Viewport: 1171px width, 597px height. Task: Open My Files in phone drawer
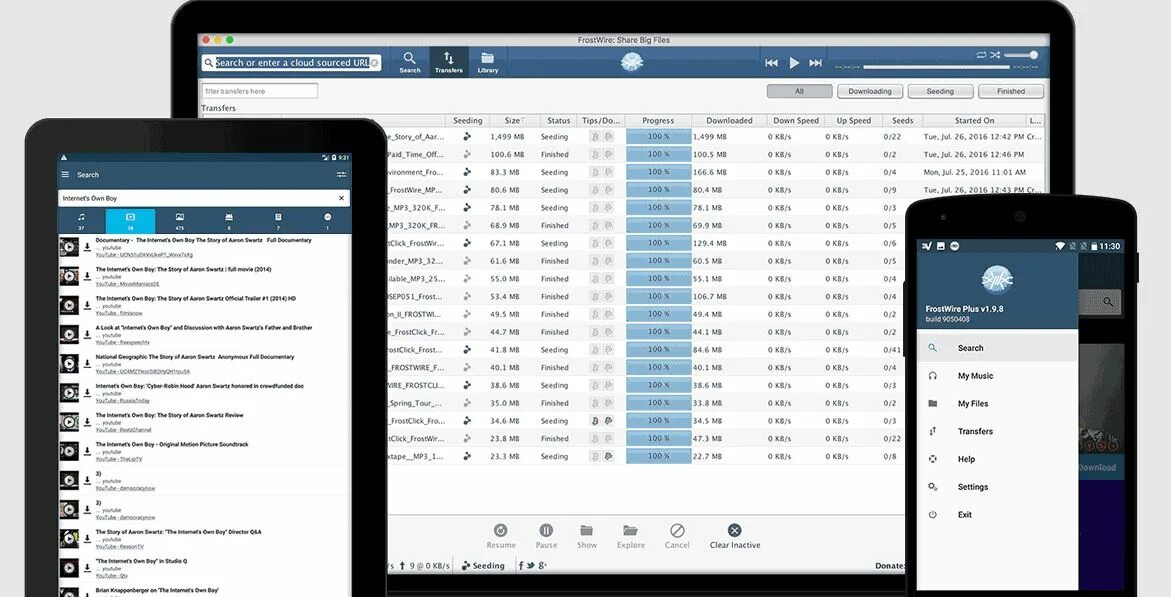[996, 403]
